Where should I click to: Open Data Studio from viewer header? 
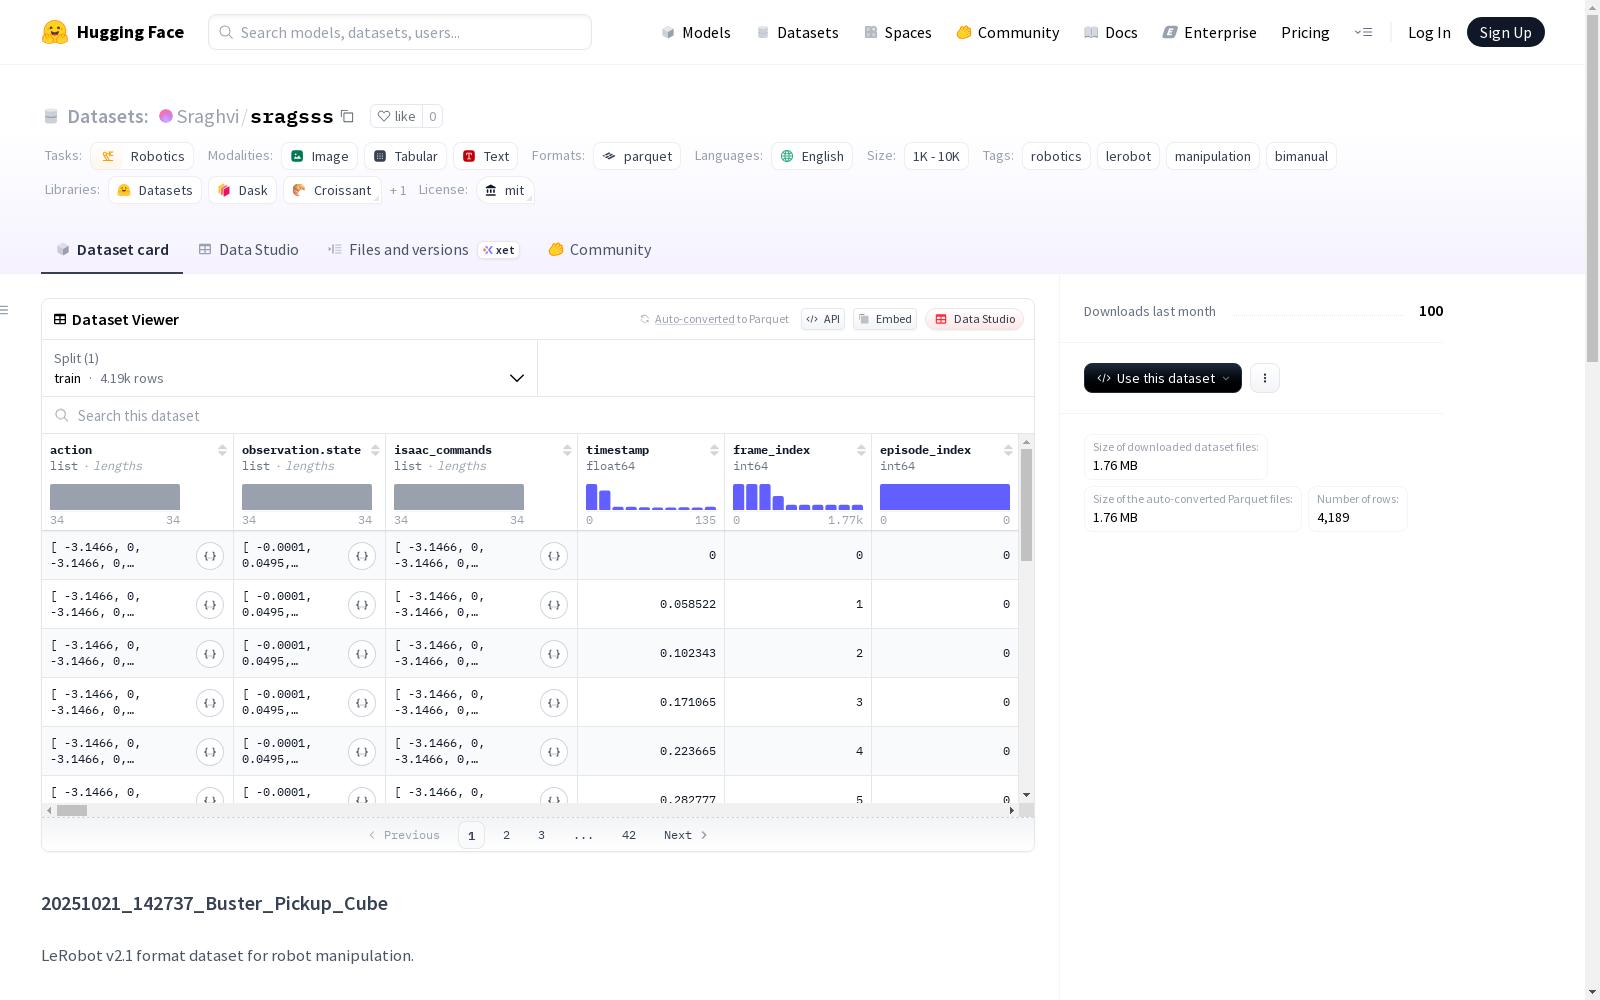tap(975, 319)
